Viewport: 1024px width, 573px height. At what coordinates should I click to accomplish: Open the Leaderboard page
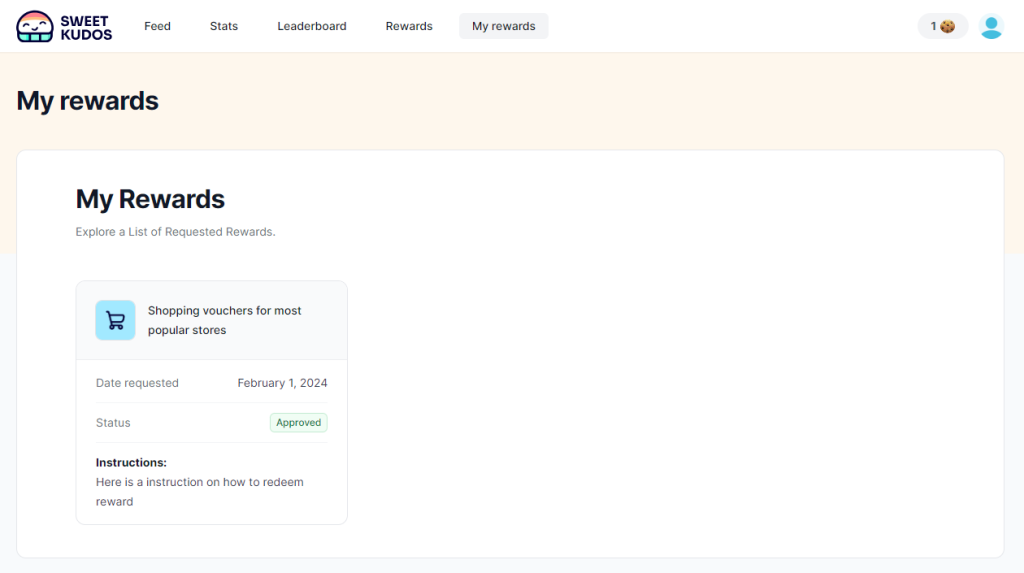312,26
